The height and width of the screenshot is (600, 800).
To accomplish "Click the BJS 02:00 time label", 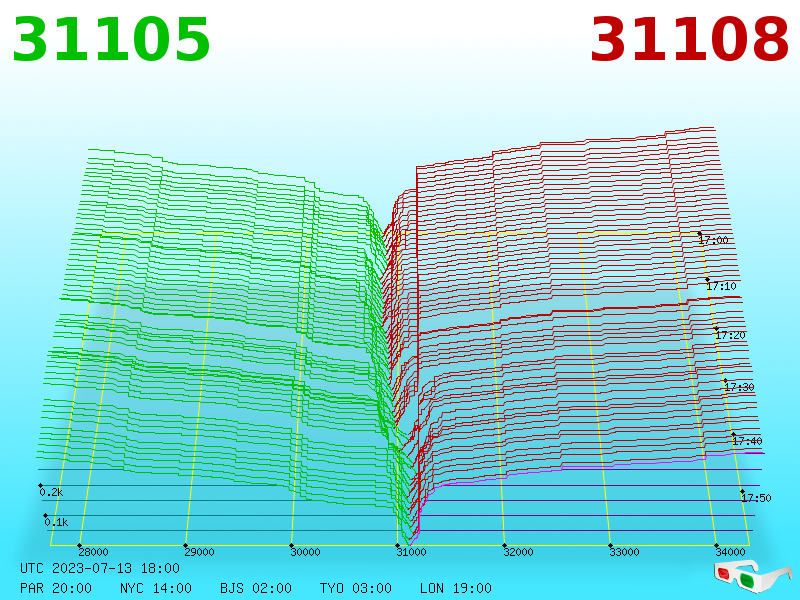I will [x=256, y=588].
